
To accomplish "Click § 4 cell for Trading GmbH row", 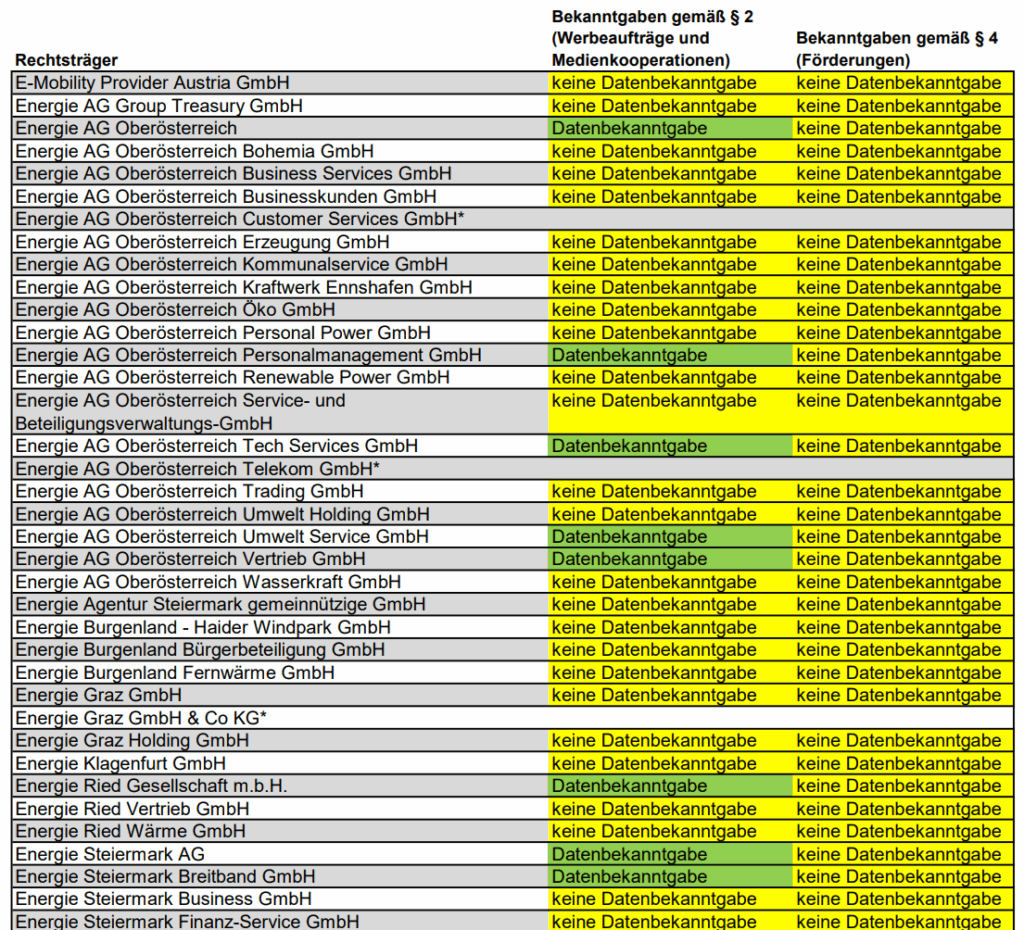I will coord(903,491).
